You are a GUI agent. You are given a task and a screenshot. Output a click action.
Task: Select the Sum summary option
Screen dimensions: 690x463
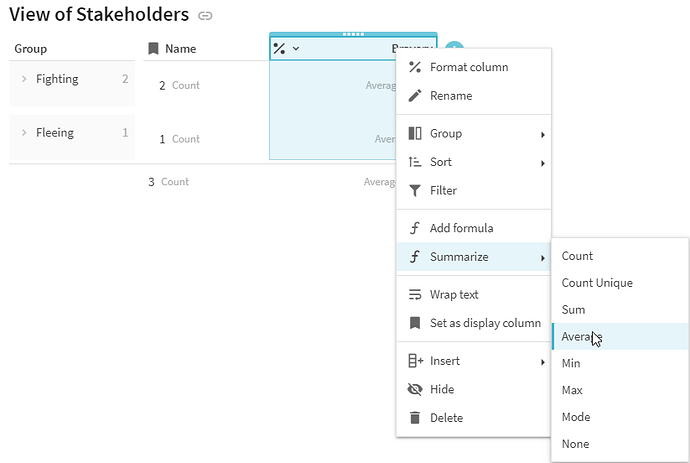(574, 310)
